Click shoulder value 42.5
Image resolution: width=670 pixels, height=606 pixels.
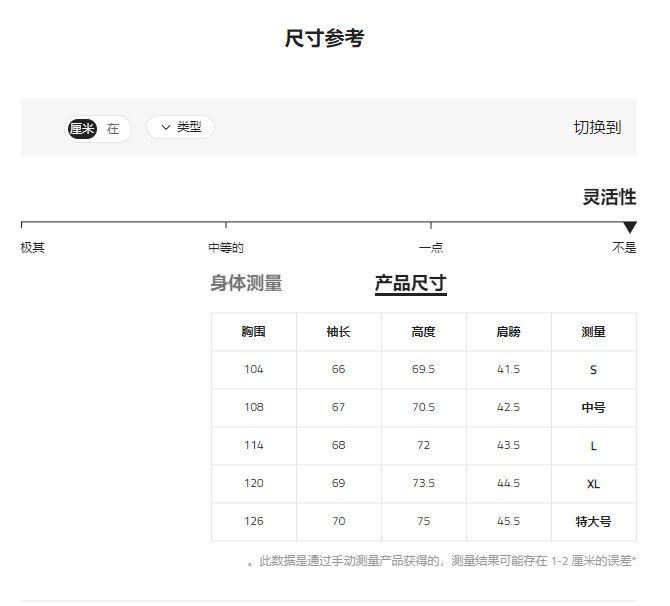coord(508,407)
